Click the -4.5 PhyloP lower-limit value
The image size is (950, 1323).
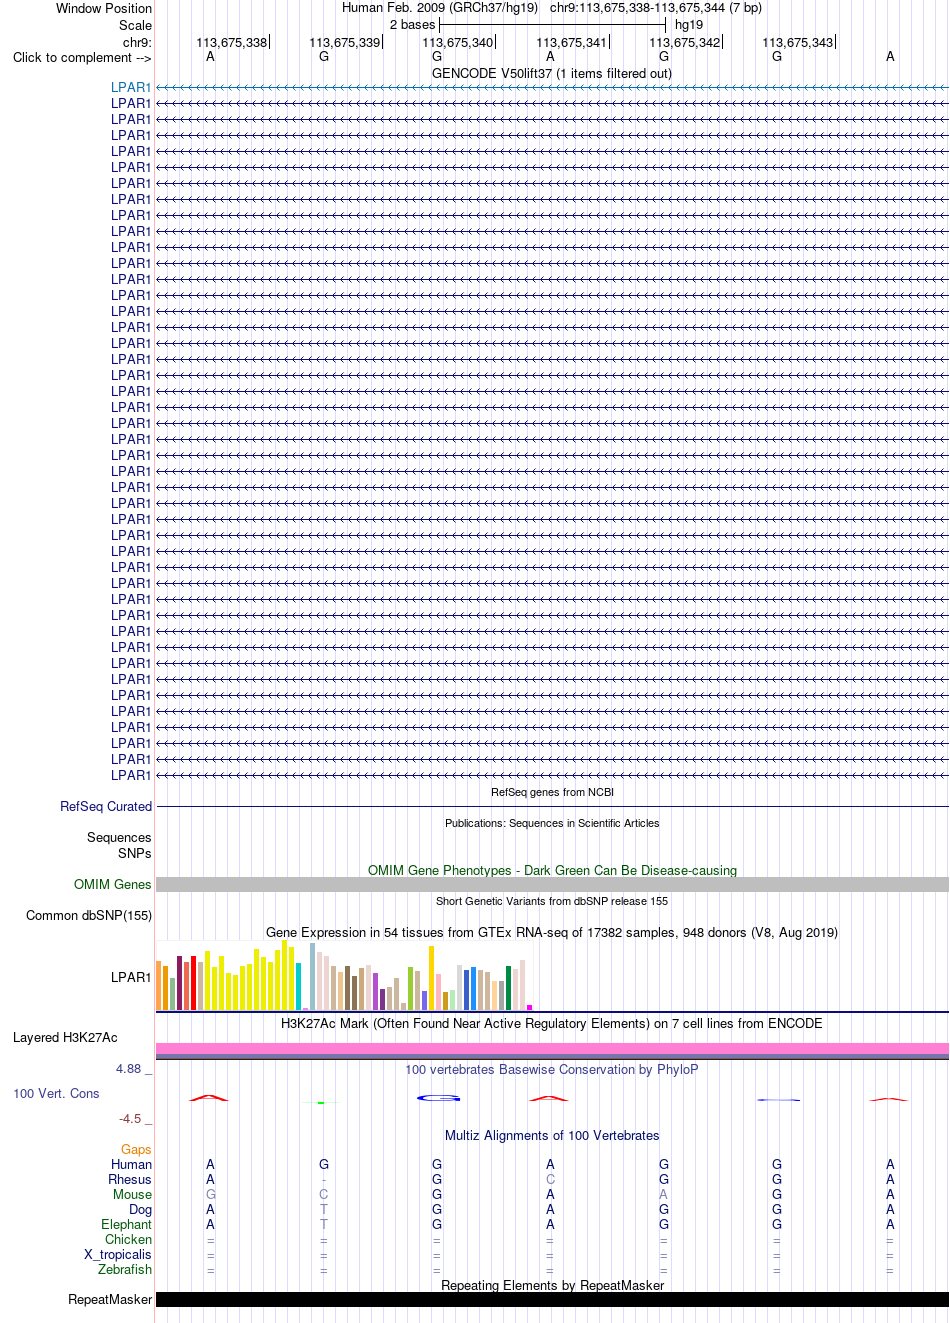click(130, 1119)
